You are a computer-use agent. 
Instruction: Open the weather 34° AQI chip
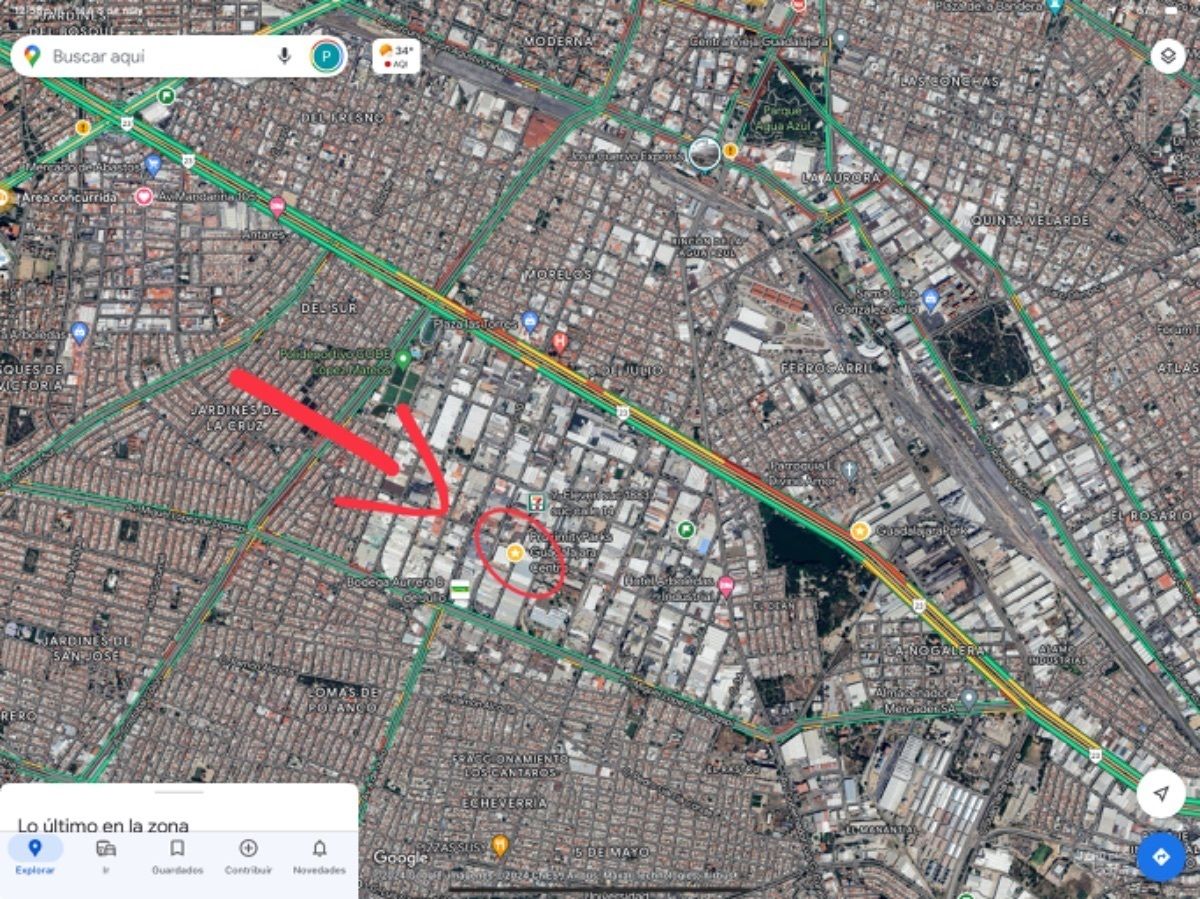point(396,56)
